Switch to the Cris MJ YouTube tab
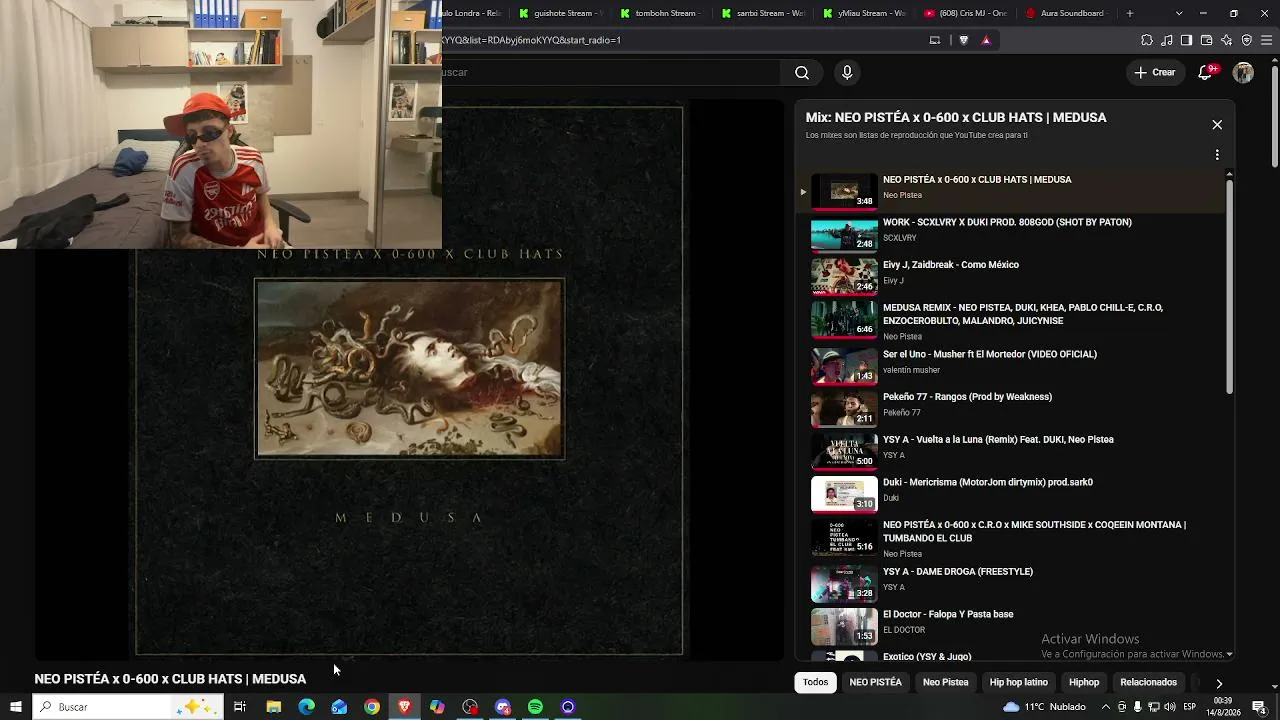 coord(968,13)
